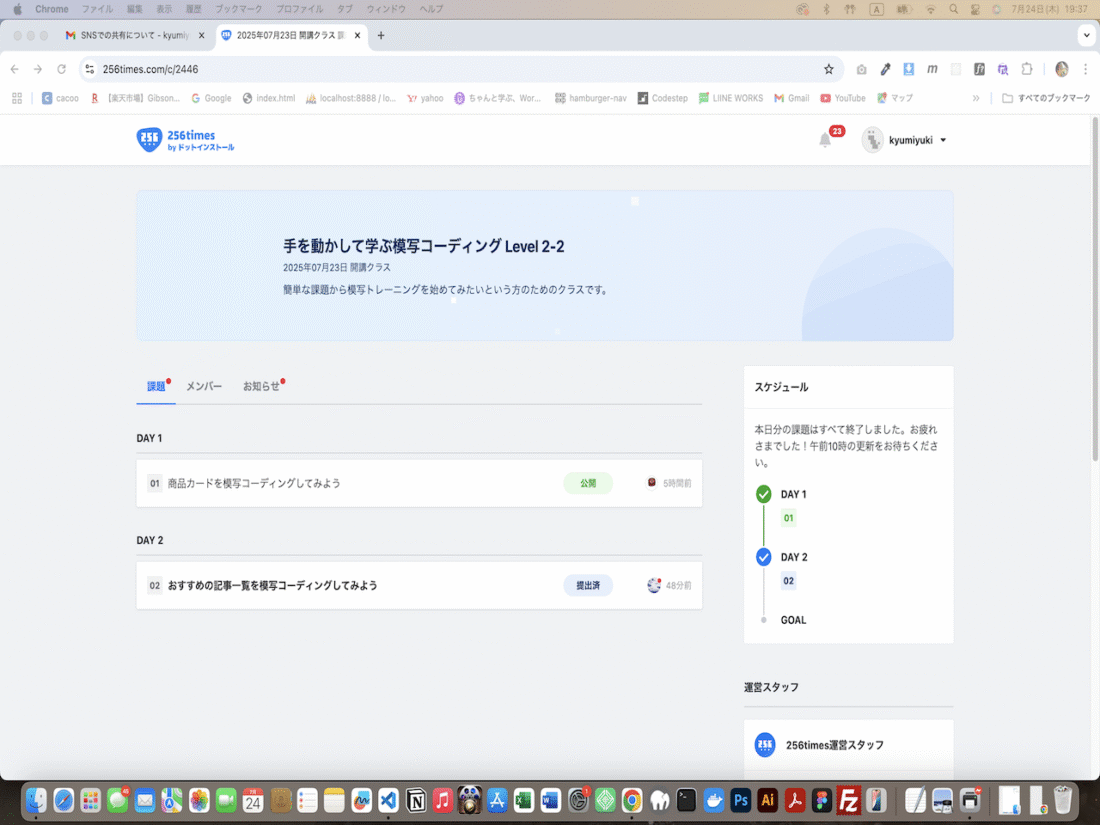
Task: Expand the hidden bookmarks overflow chevron
Action: [976, 98]
